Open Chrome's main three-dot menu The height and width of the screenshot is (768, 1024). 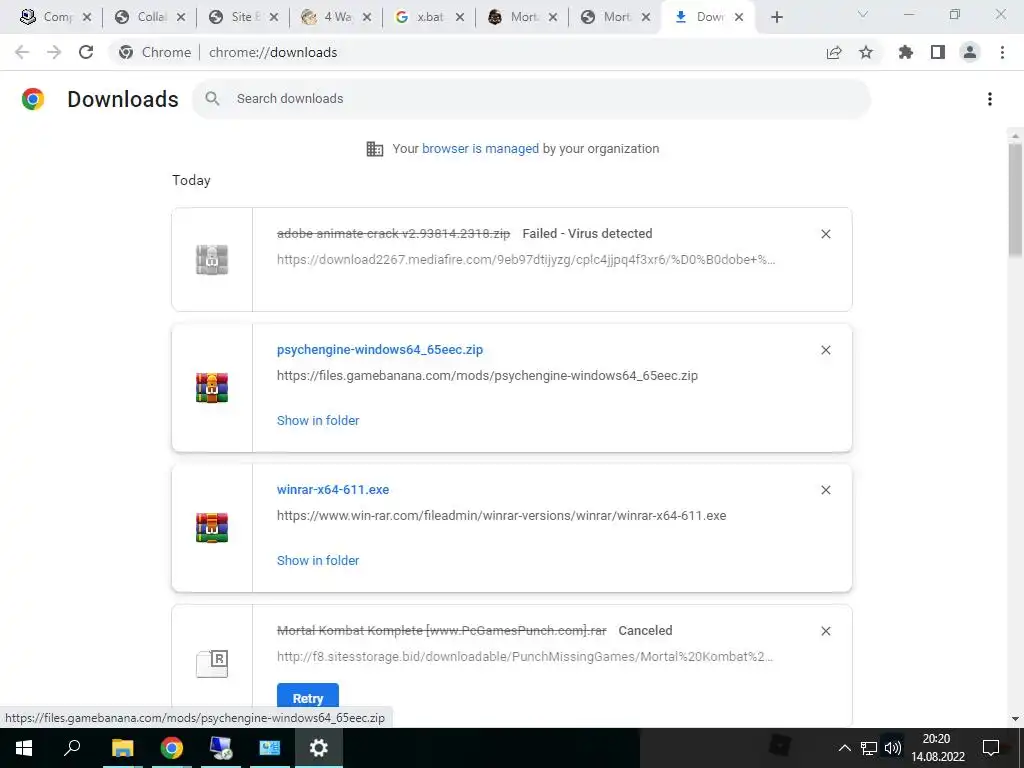point(1002,52)
